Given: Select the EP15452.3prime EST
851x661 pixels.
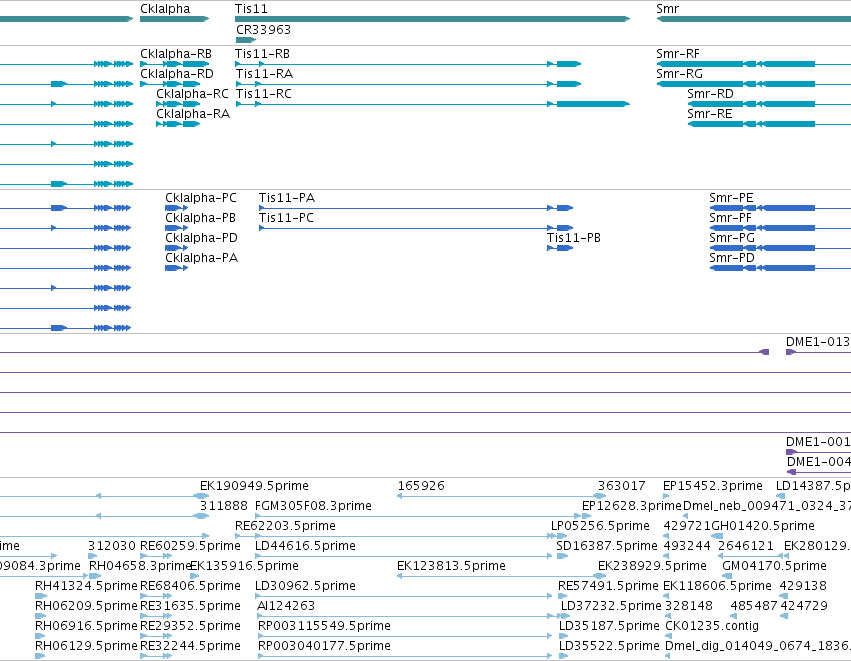Looking at the screenshot, I should pyautogui.click(x=713, y=486).
